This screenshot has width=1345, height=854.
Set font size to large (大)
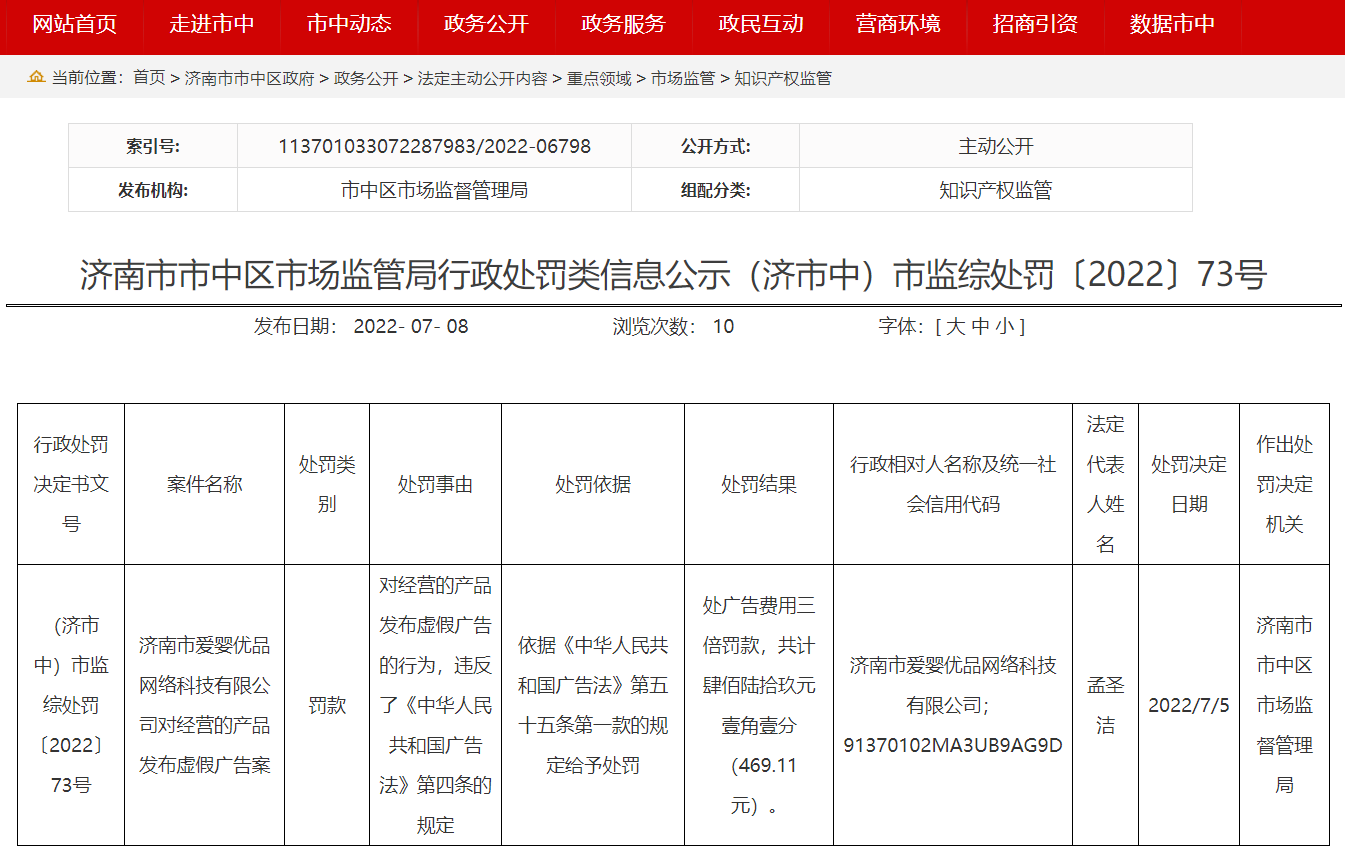pos(955,326)
